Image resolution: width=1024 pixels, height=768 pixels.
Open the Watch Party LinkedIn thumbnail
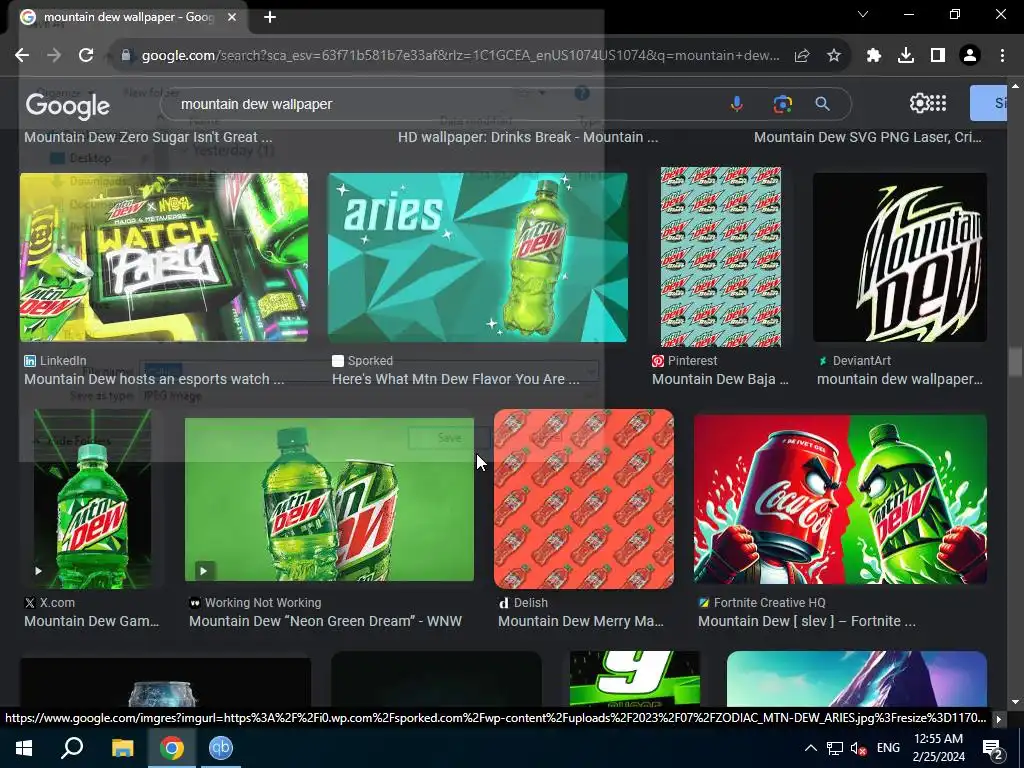click(x=164, y=257)
